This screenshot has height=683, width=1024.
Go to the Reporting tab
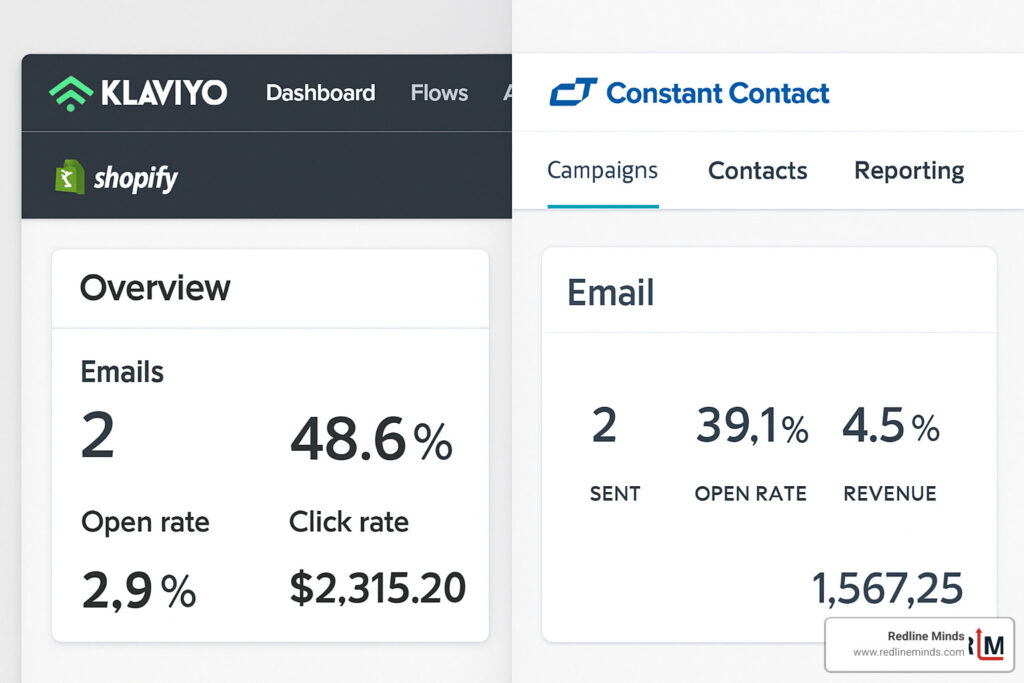pos(908,171)
